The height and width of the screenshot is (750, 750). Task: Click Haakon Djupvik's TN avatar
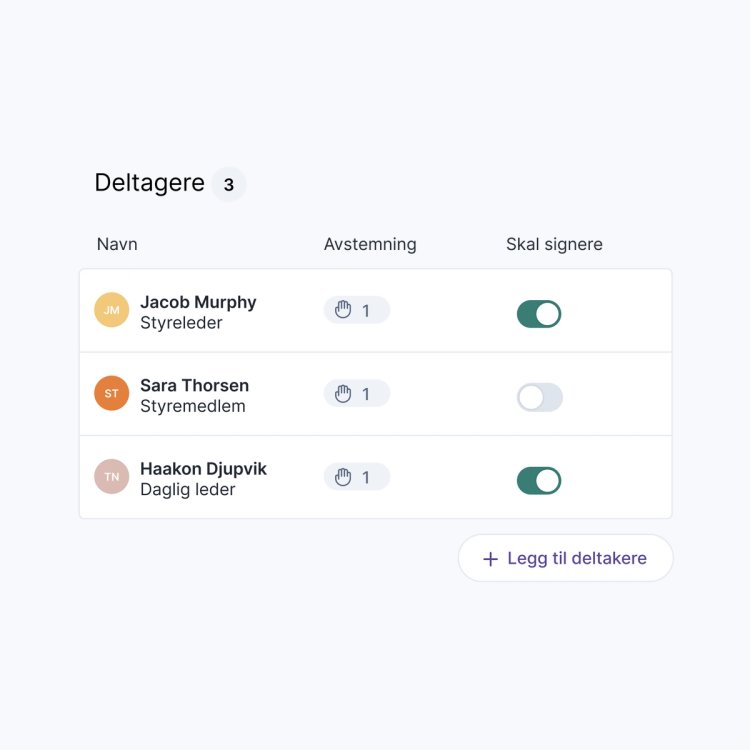(x=111, y=477)
